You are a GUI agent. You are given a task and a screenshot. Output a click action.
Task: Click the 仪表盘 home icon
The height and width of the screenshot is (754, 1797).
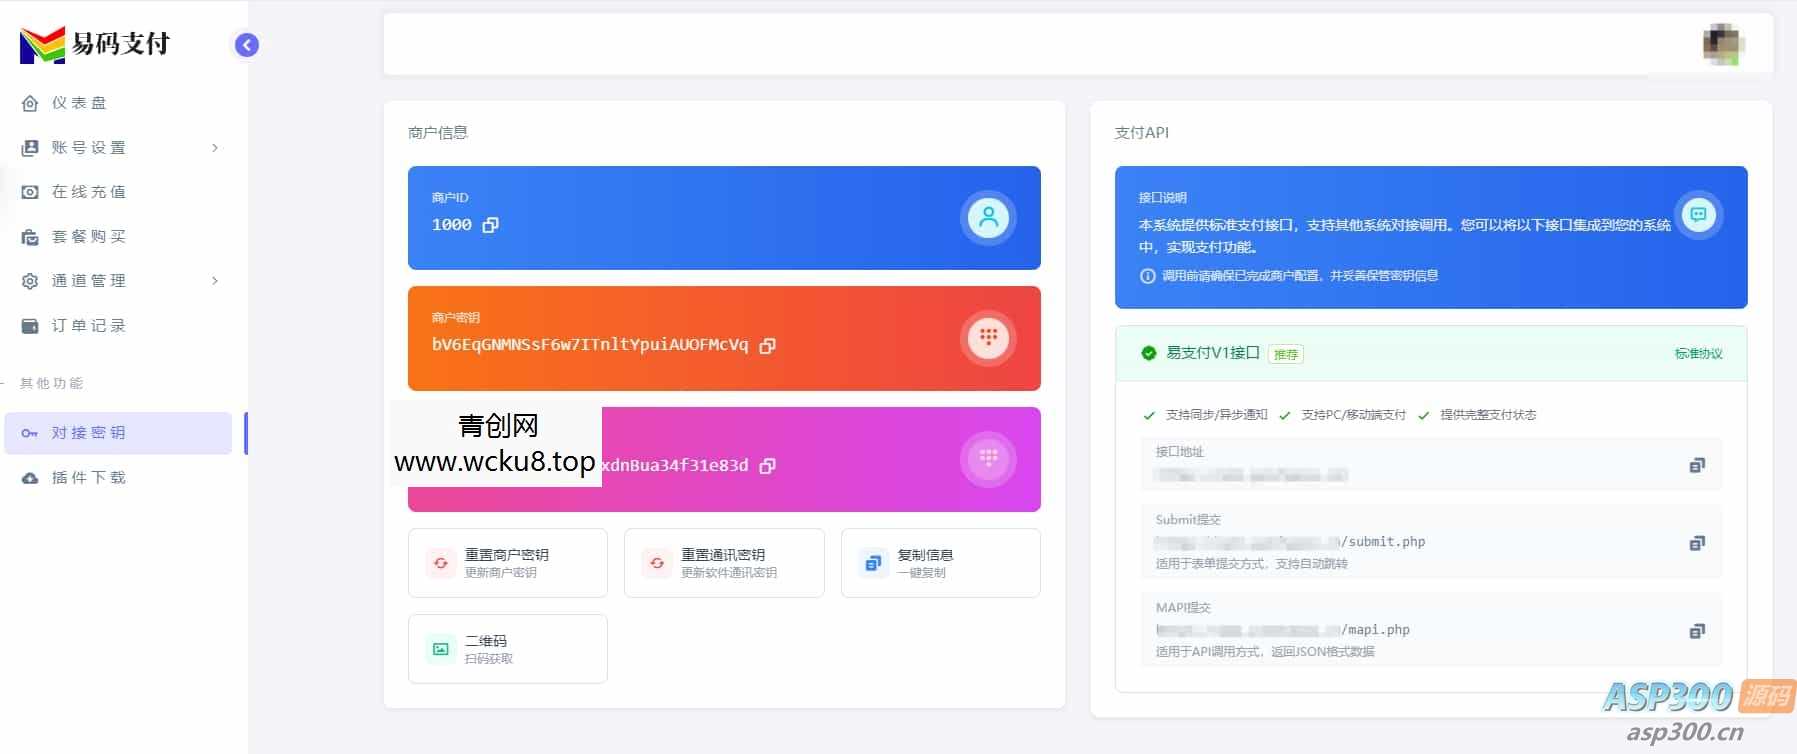click(30, 103)
